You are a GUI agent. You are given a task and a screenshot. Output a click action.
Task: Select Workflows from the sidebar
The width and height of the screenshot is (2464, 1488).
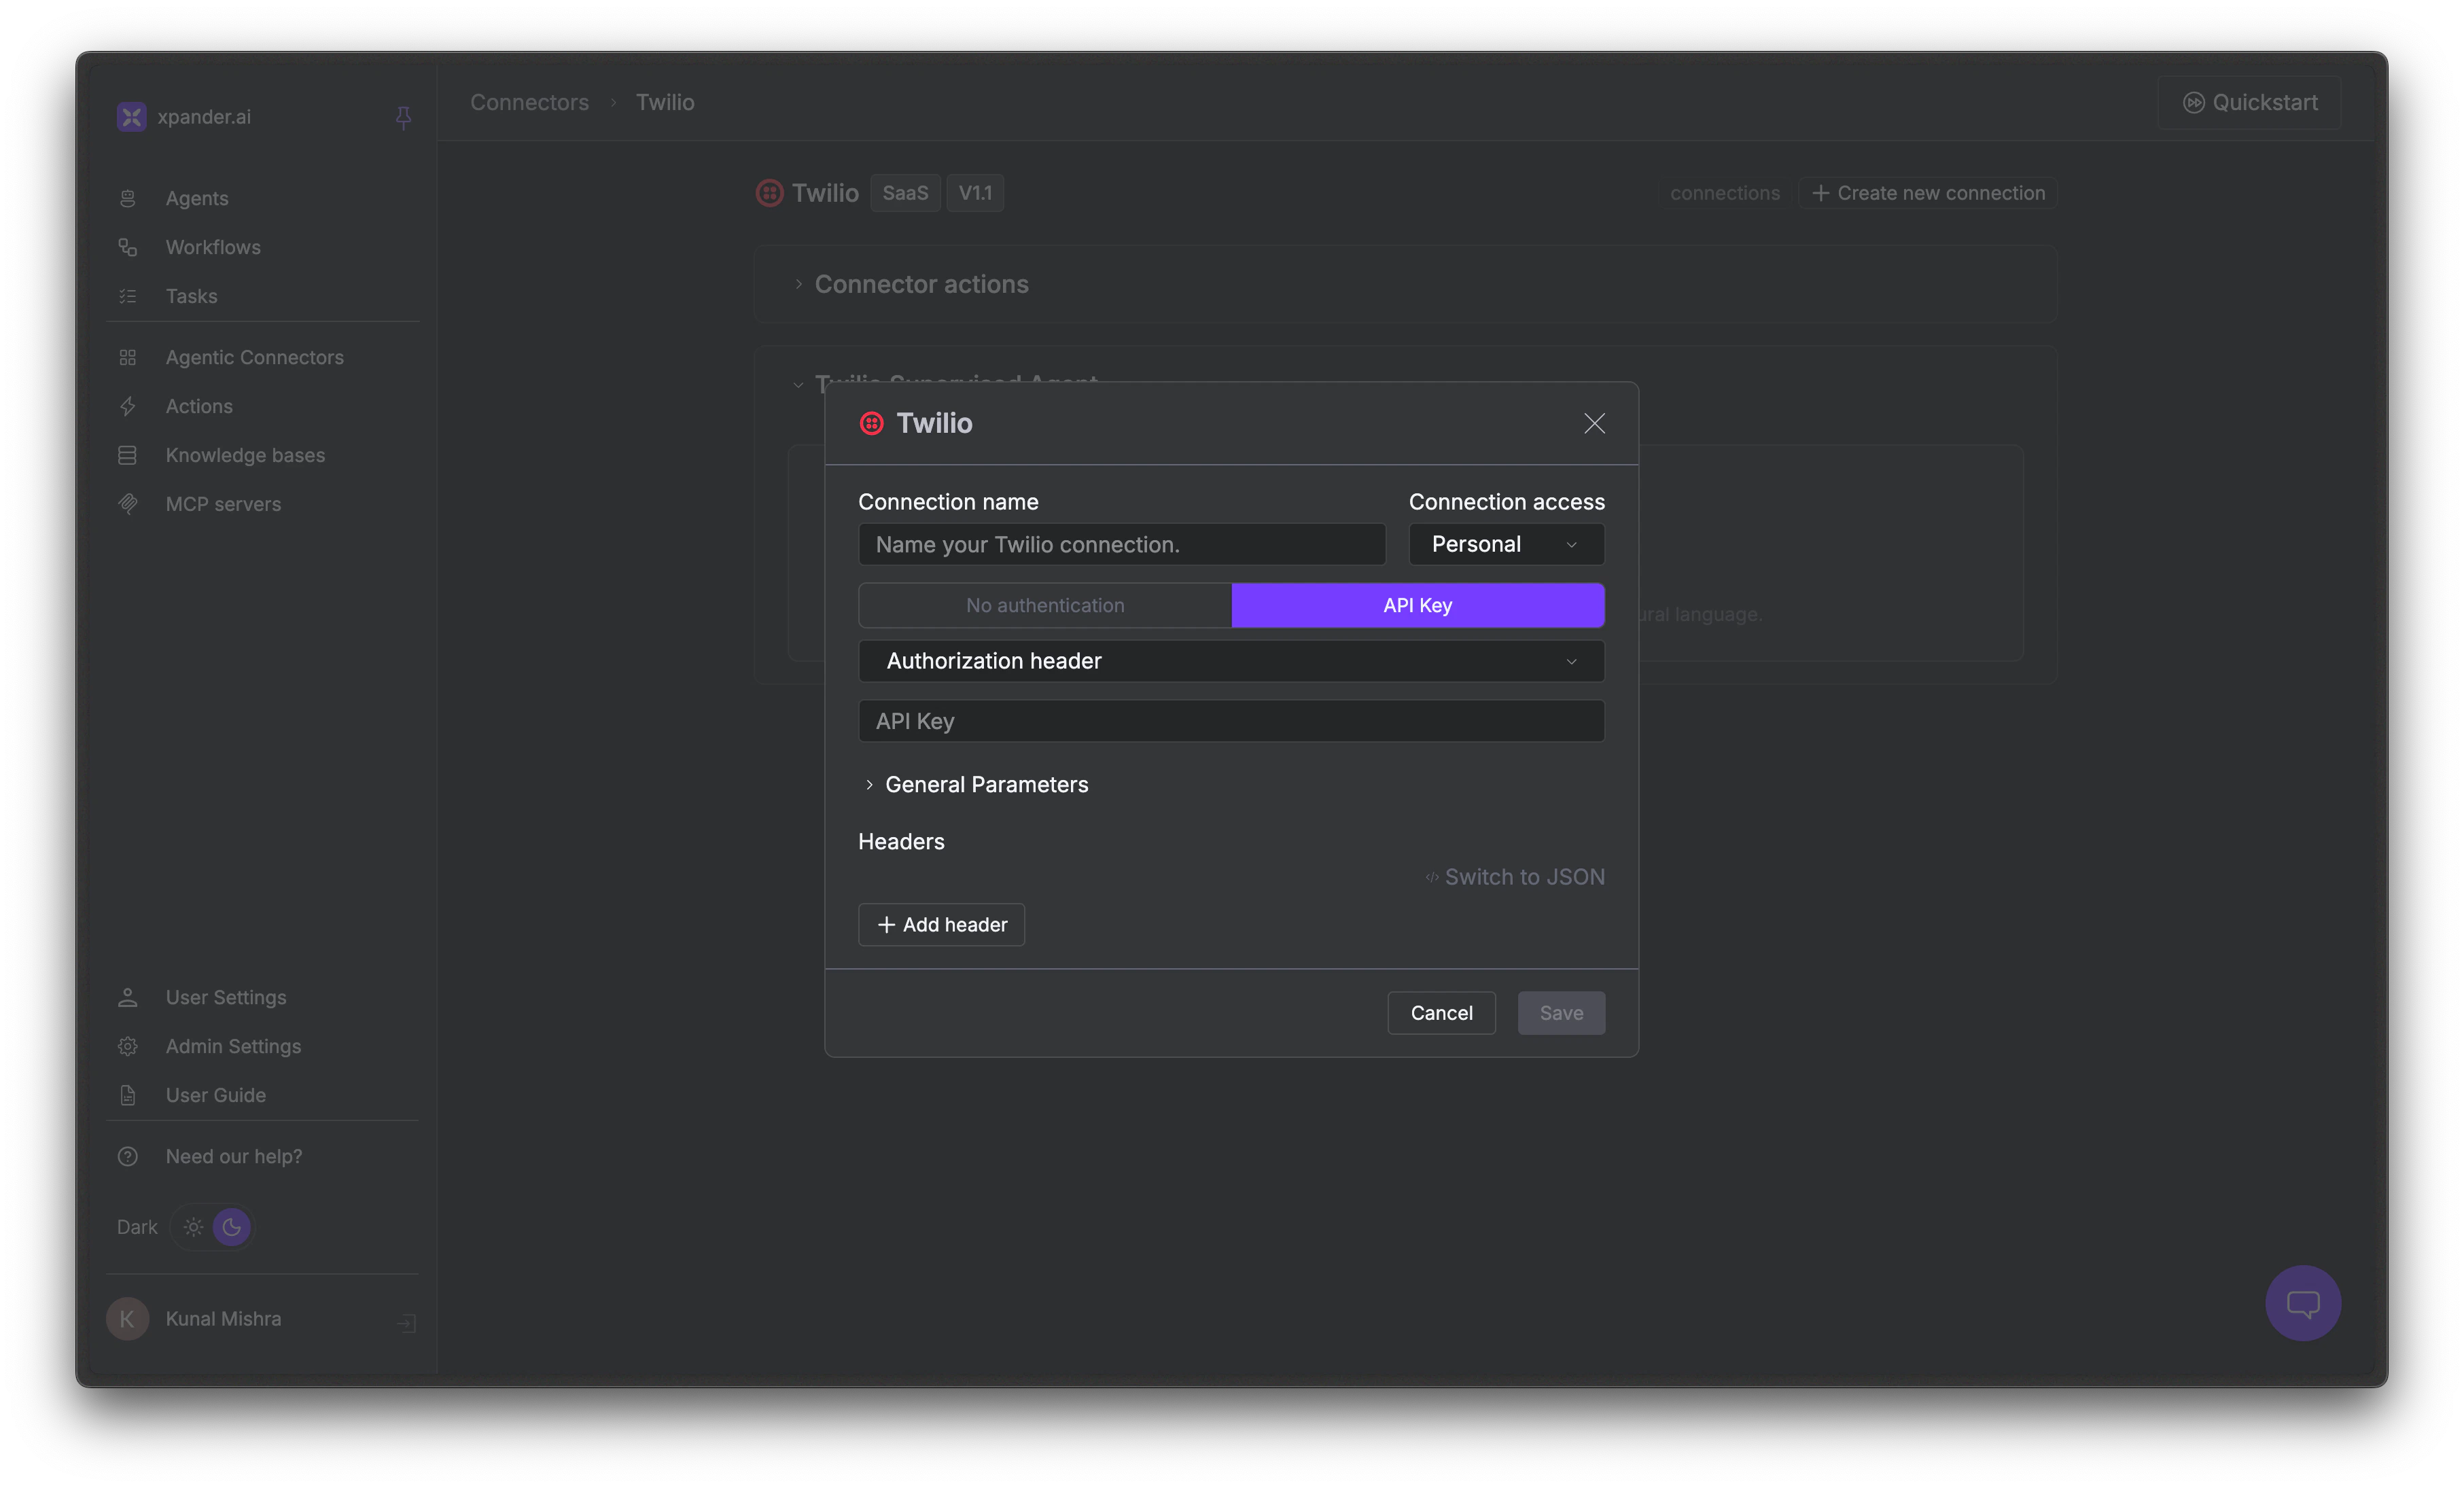(x=212, y=247)
